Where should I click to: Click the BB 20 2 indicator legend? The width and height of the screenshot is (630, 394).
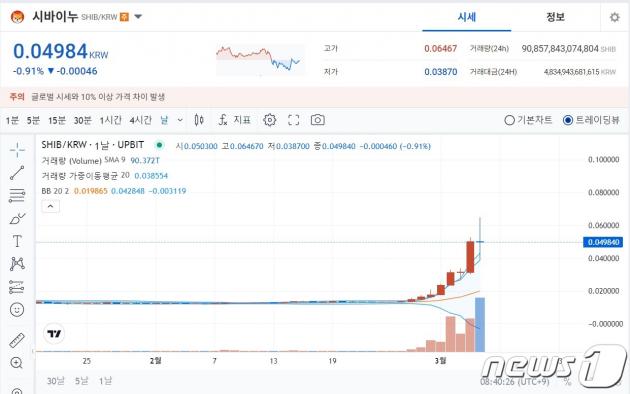coord(114,191)
